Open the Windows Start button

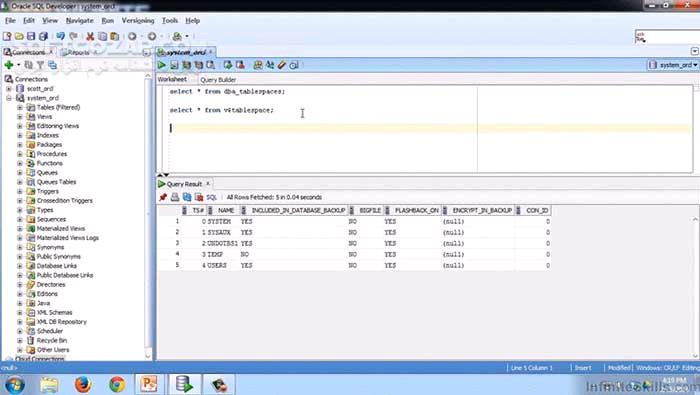pyautogui.click(x=15, y=385)
